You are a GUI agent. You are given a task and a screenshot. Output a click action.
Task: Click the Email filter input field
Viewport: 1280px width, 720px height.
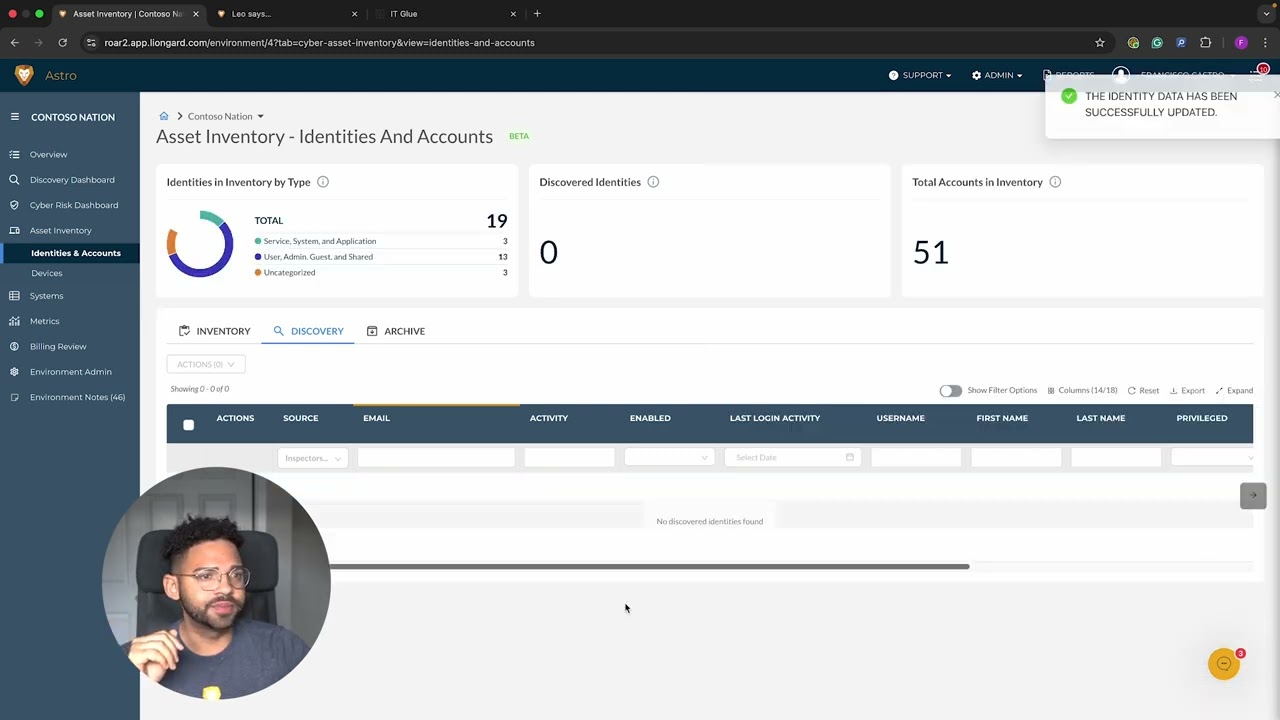(436, 457)
